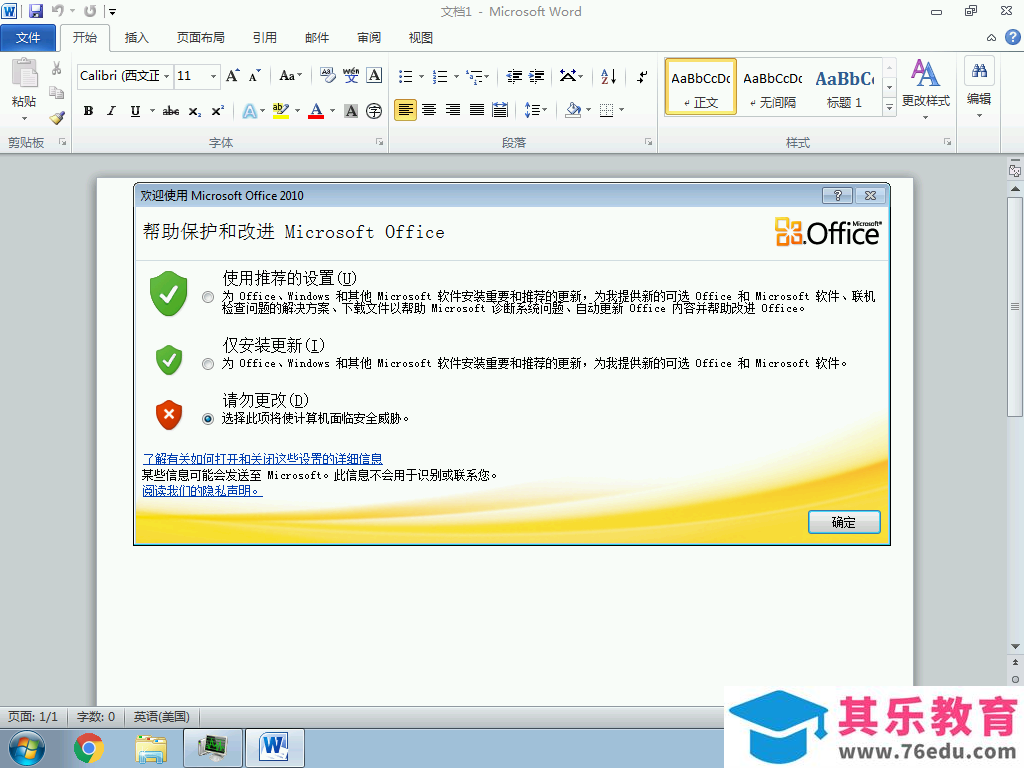Open the font size 11 dropdown
This screenshot has width=1024, height=768.
(x=214, y=76)
